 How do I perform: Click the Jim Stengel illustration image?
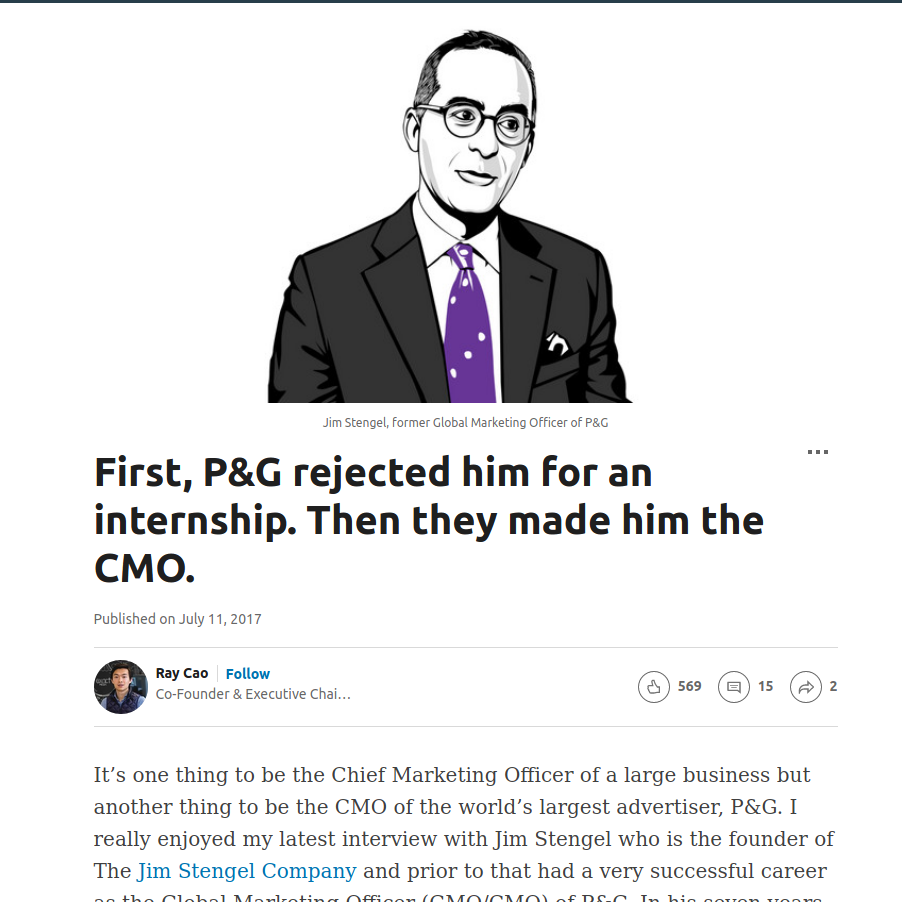pyautogui.click(x=450, y=216)
